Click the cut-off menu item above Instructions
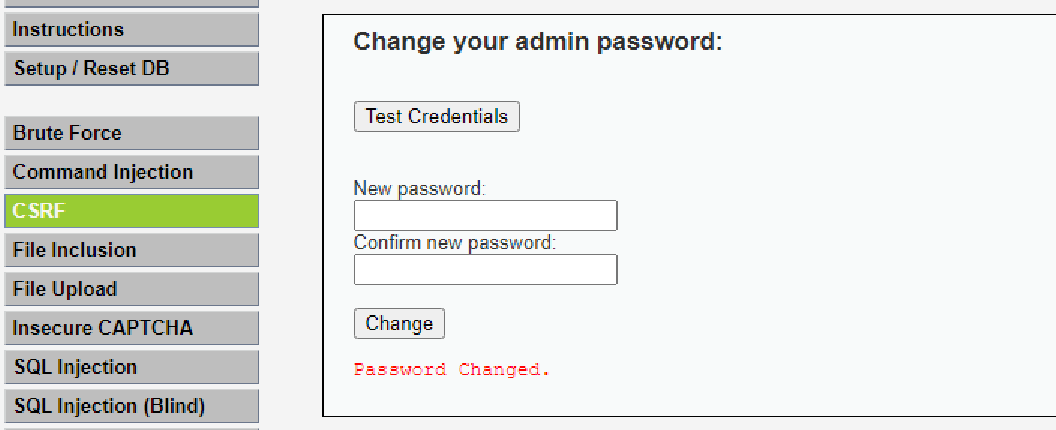1056x430 pixels. [x=130, y=3]
